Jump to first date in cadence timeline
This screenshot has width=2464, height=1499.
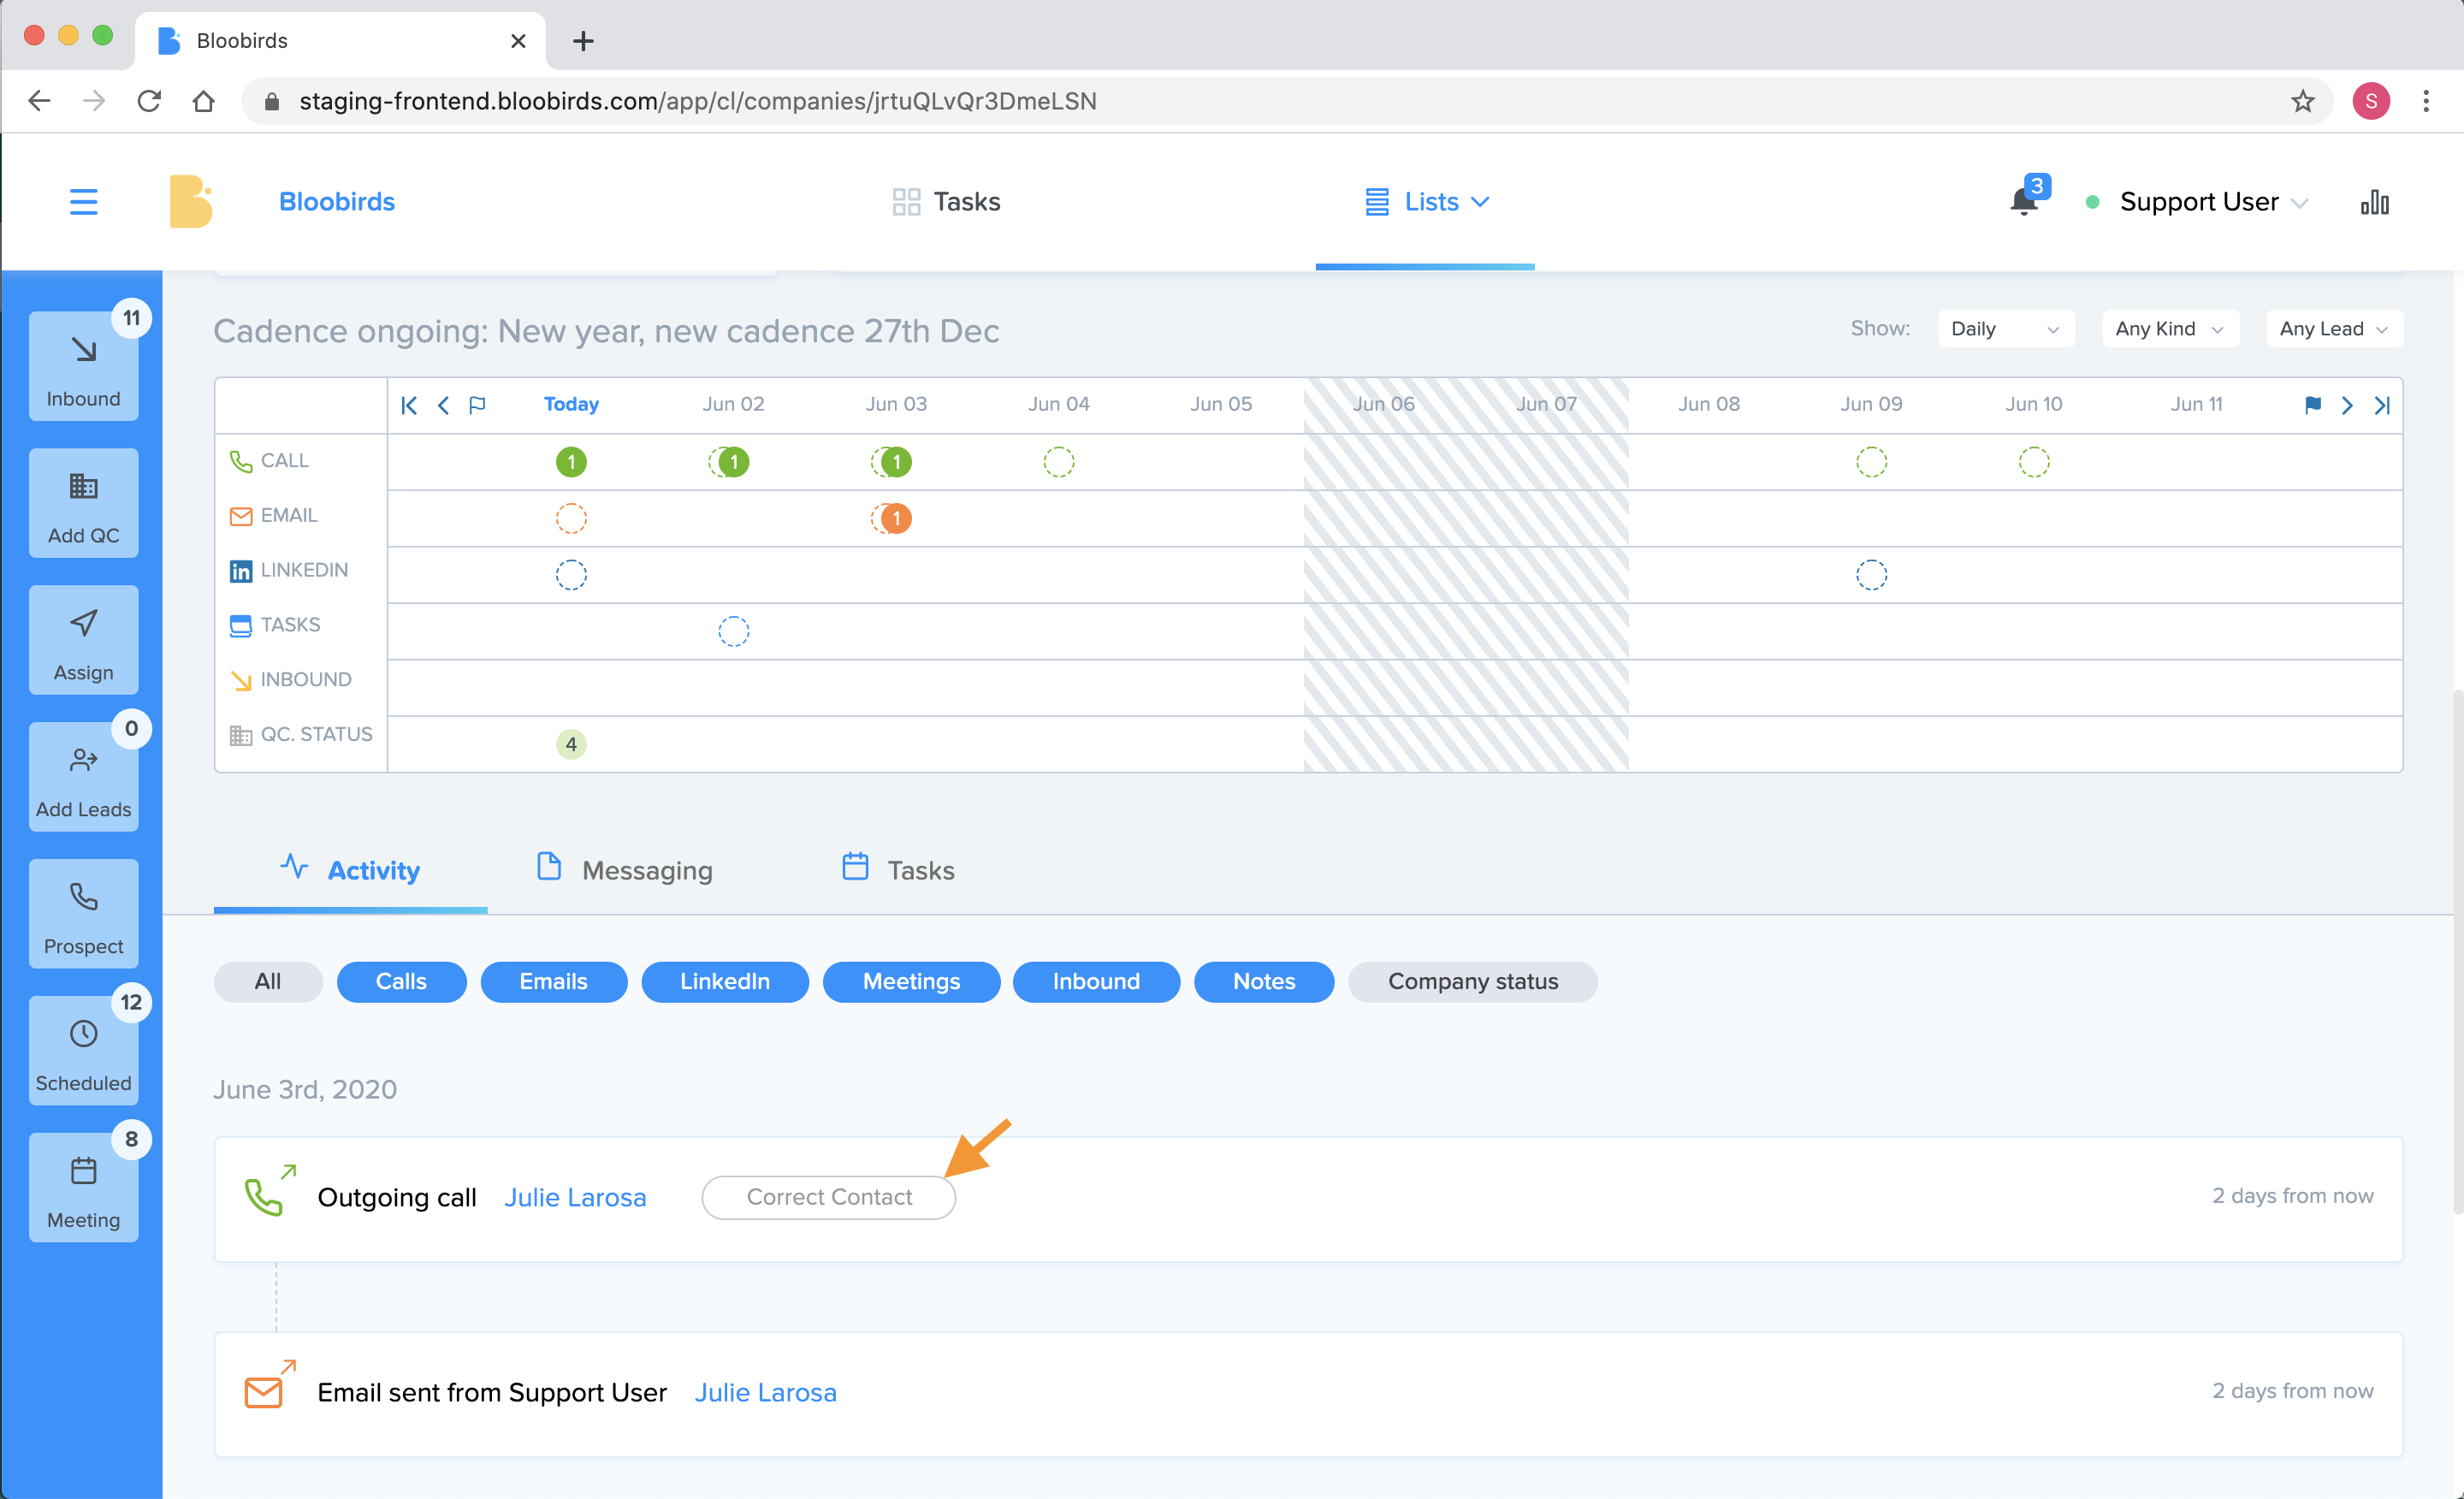409,405
